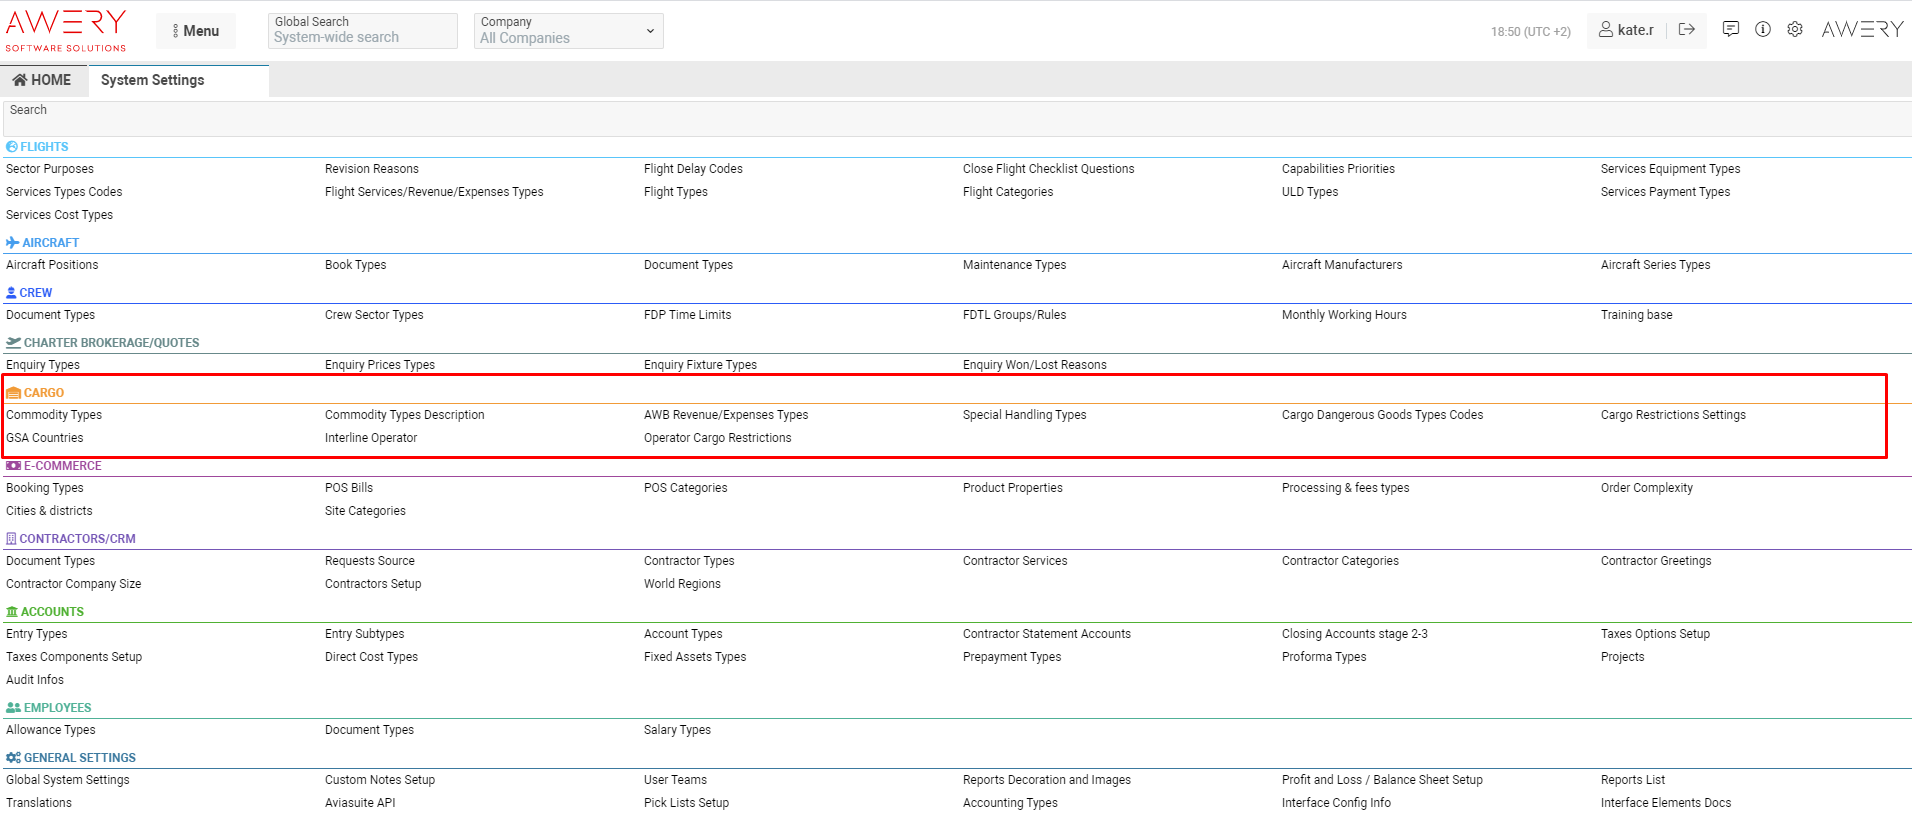Open Commodity Types under Cargo
This screenshot has height=833, width=1912.
(54, 415)
